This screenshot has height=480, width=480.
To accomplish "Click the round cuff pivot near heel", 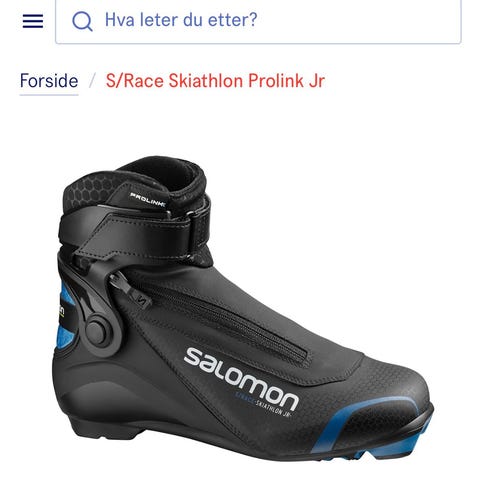I will click(x=97, y=331).
